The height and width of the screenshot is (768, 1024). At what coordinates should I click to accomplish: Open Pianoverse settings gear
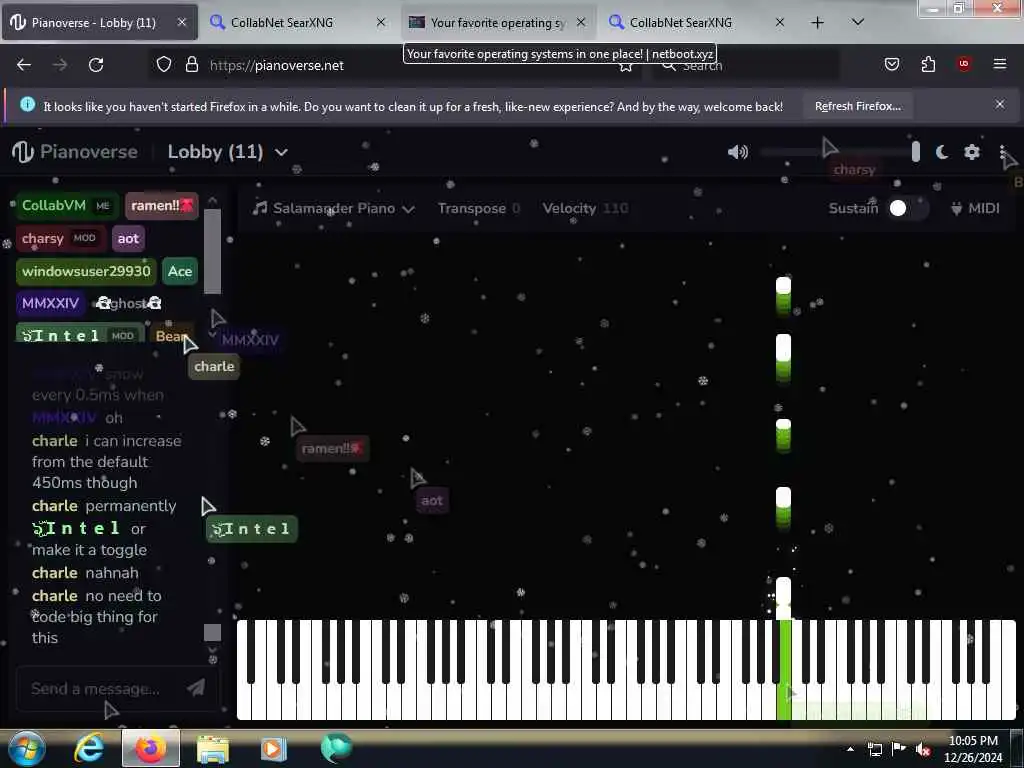[x=972, y=152]
